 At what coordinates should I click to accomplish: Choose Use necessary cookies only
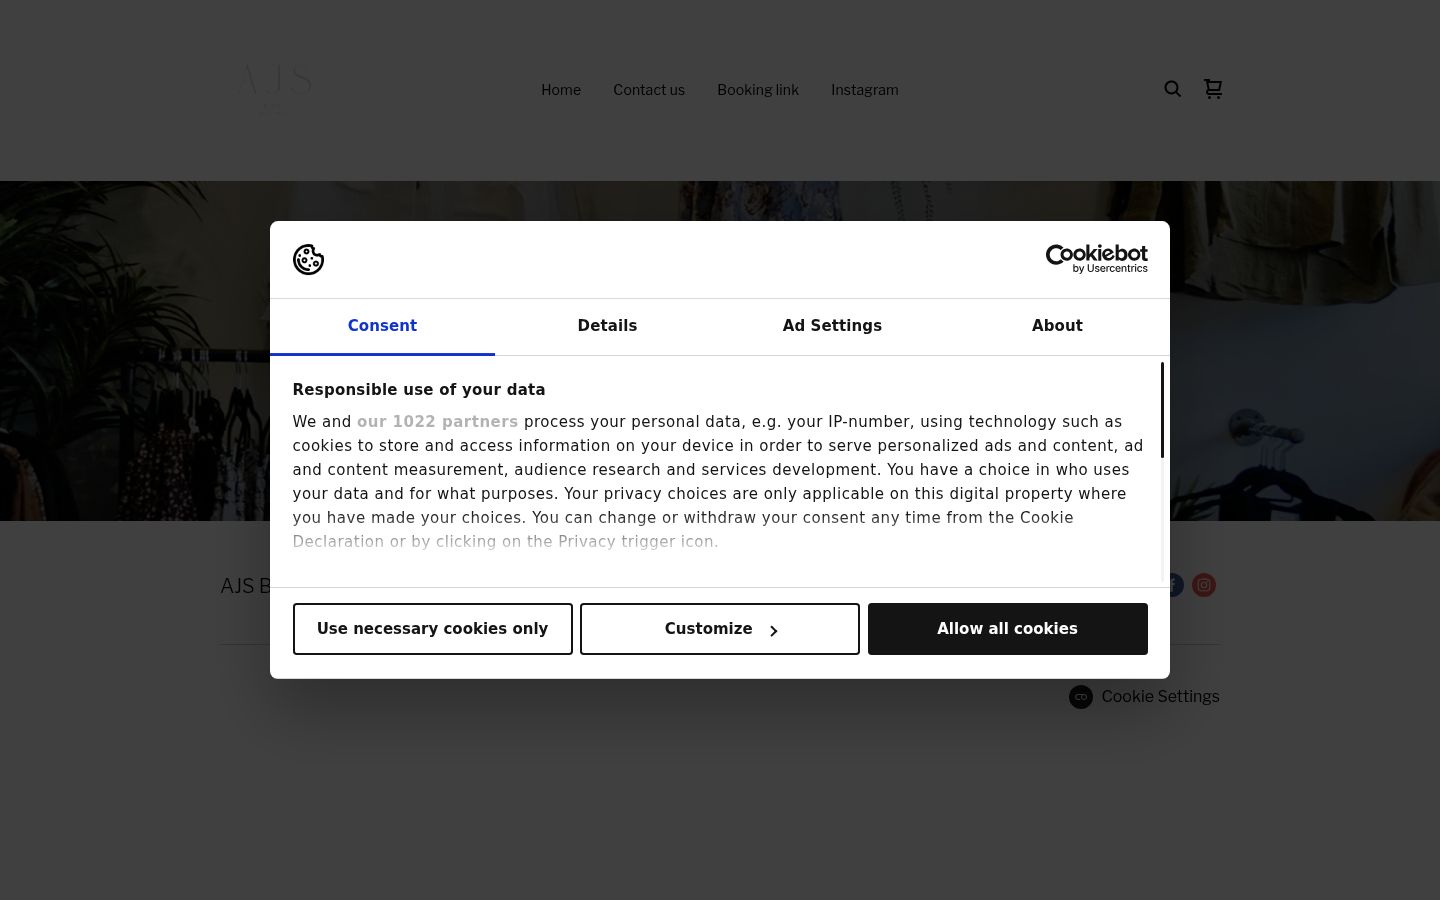point(433,629)
